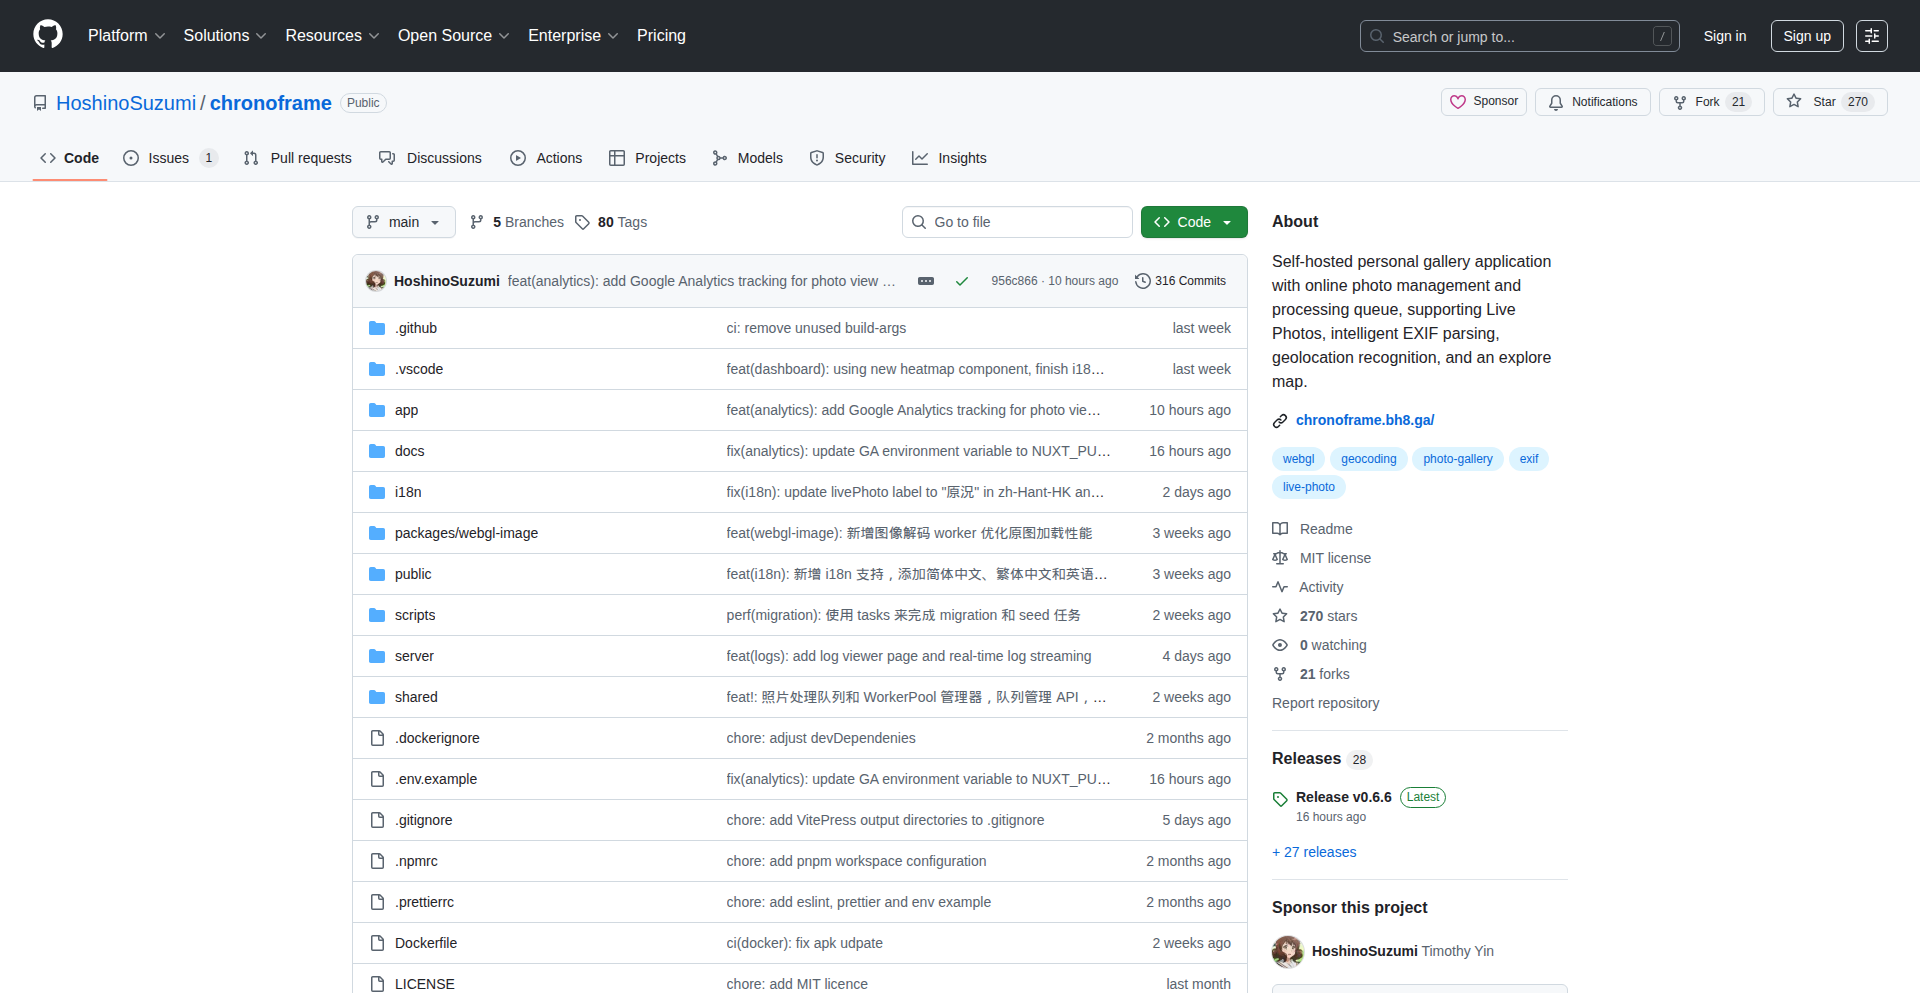This screenshot has width=1920, height=993.
Task: Expand the Platform navigation menu
Action: pos(126,36)
